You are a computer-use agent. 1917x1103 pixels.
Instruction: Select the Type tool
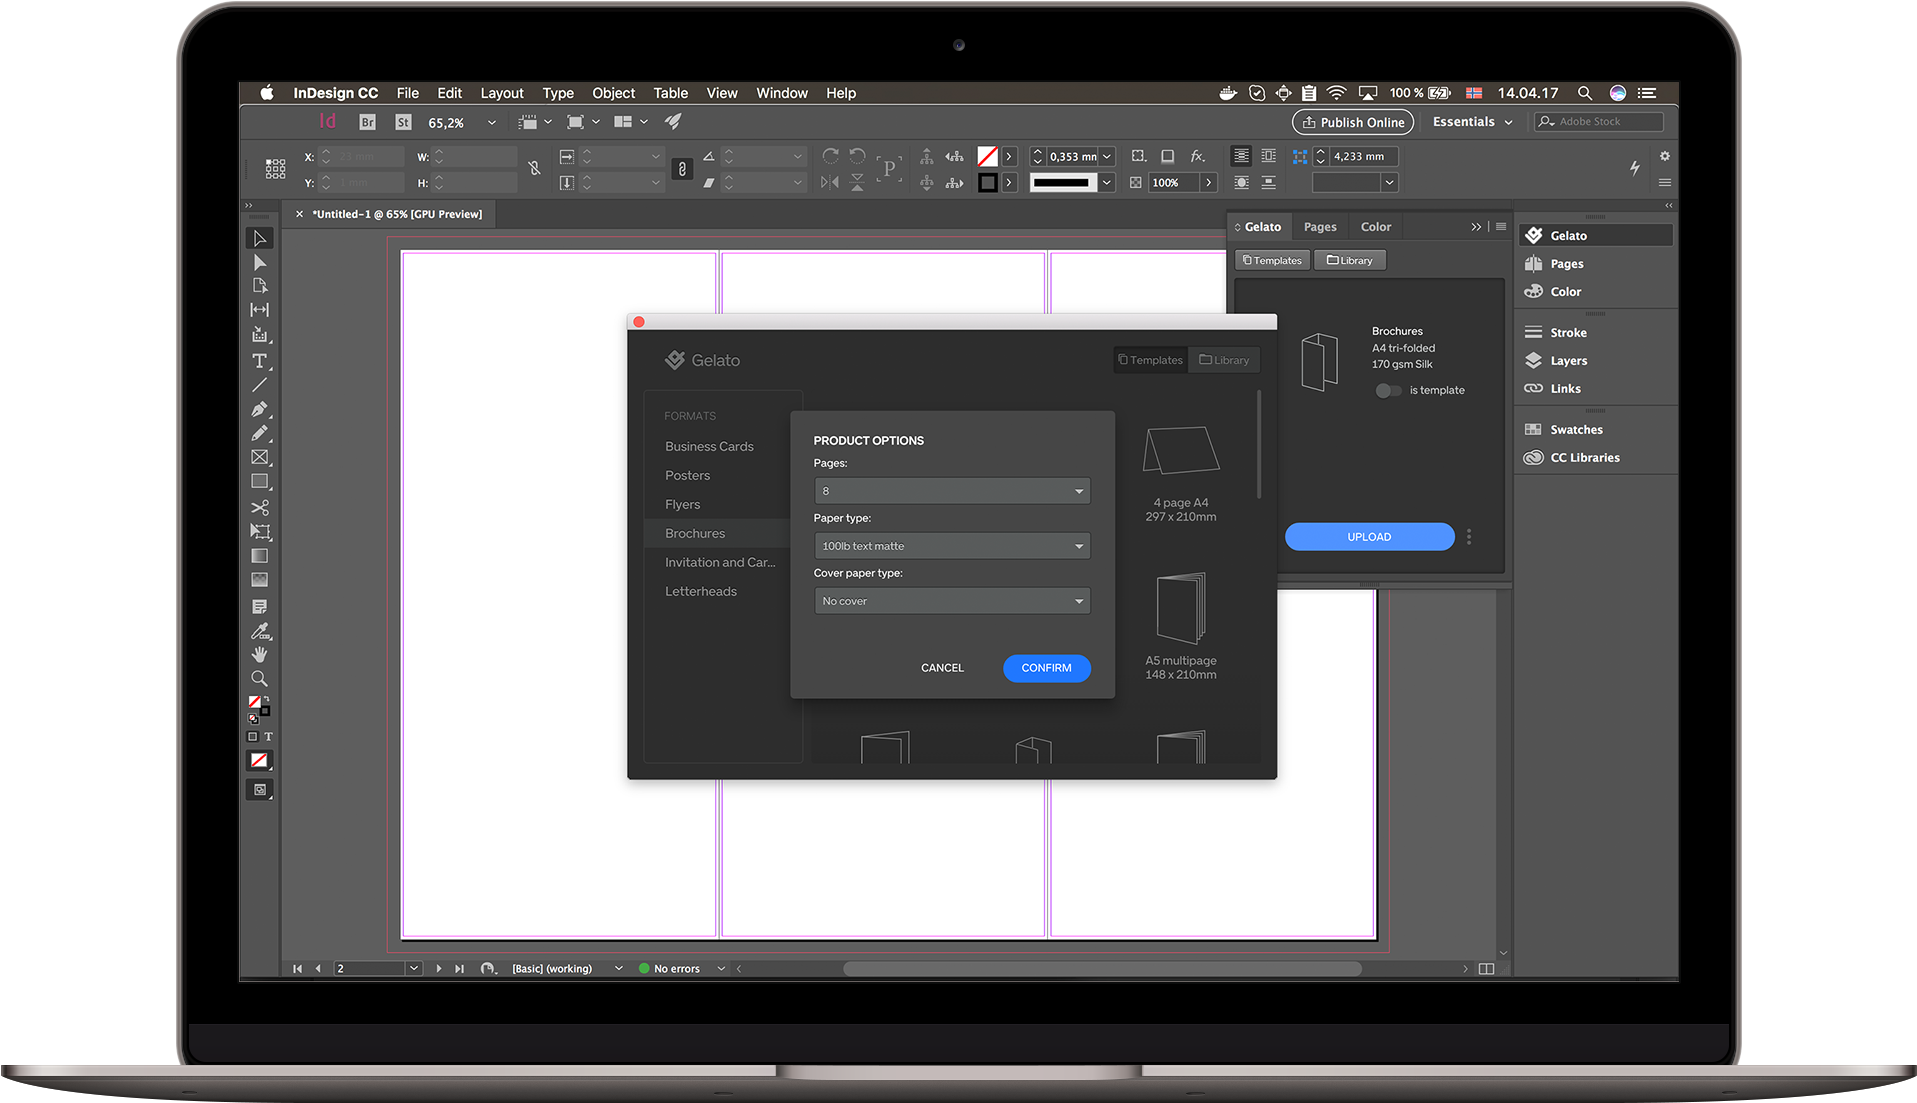click(x=259, y=361)
